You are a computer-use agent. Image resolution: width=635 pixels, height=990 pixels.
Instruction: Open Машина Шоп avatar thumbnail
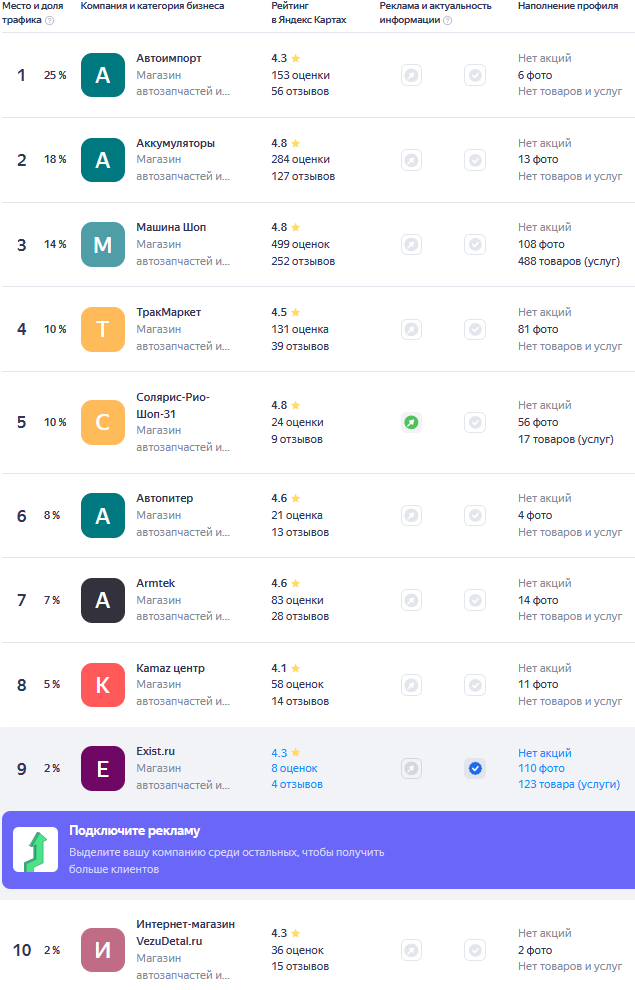point(103,244)
